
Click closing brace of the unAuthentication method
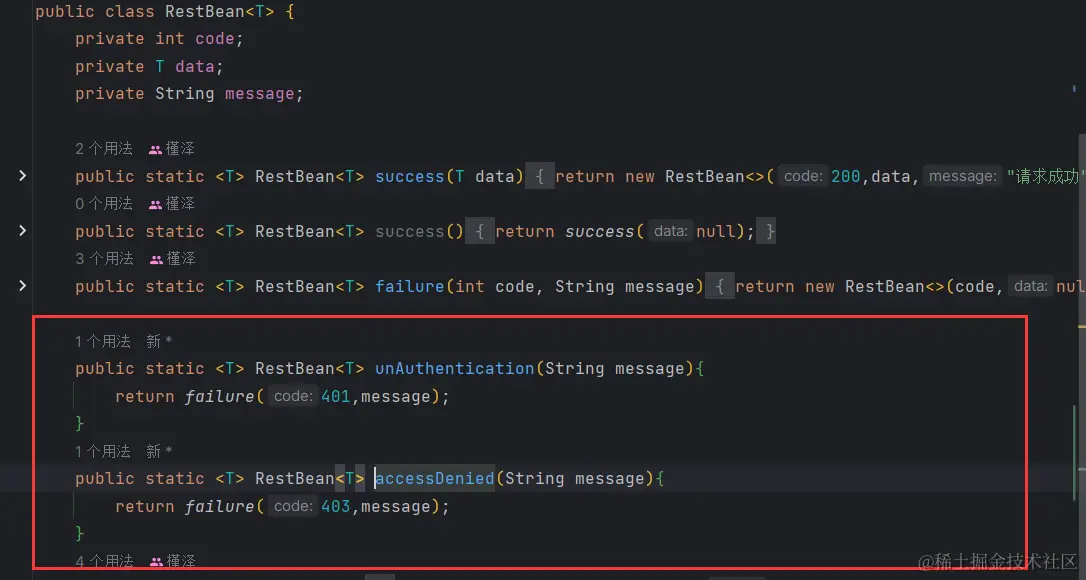click(80, 423)
